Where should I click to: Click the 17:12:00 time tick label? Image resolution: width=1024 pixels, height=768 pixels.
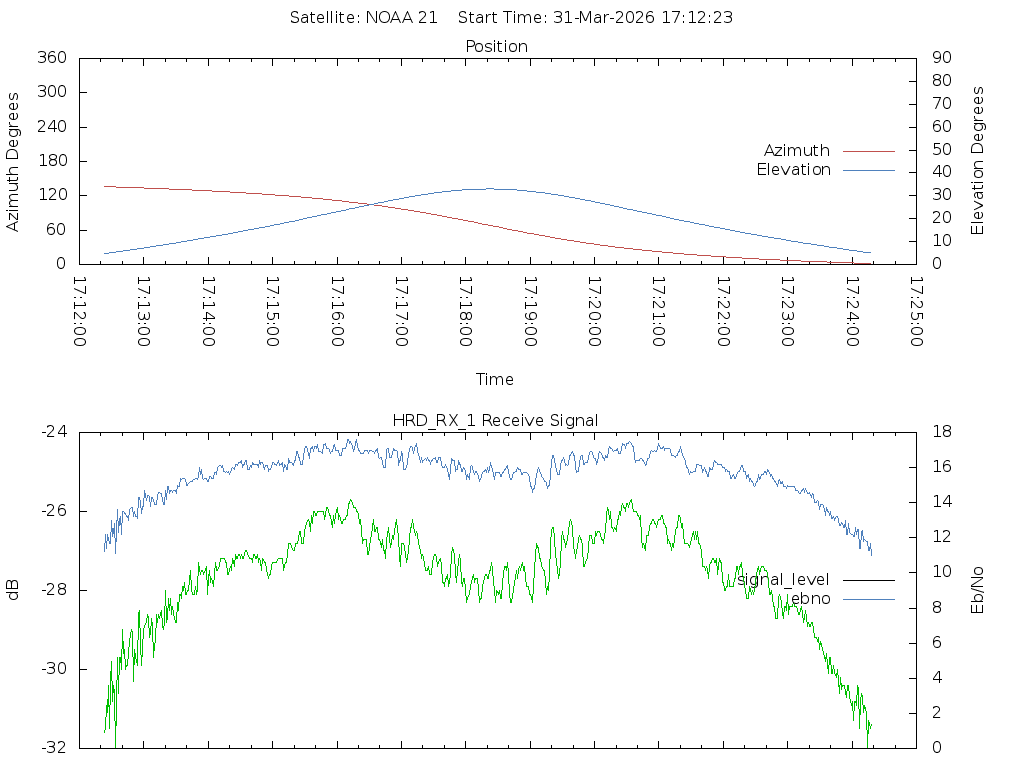tap(79, 312)
